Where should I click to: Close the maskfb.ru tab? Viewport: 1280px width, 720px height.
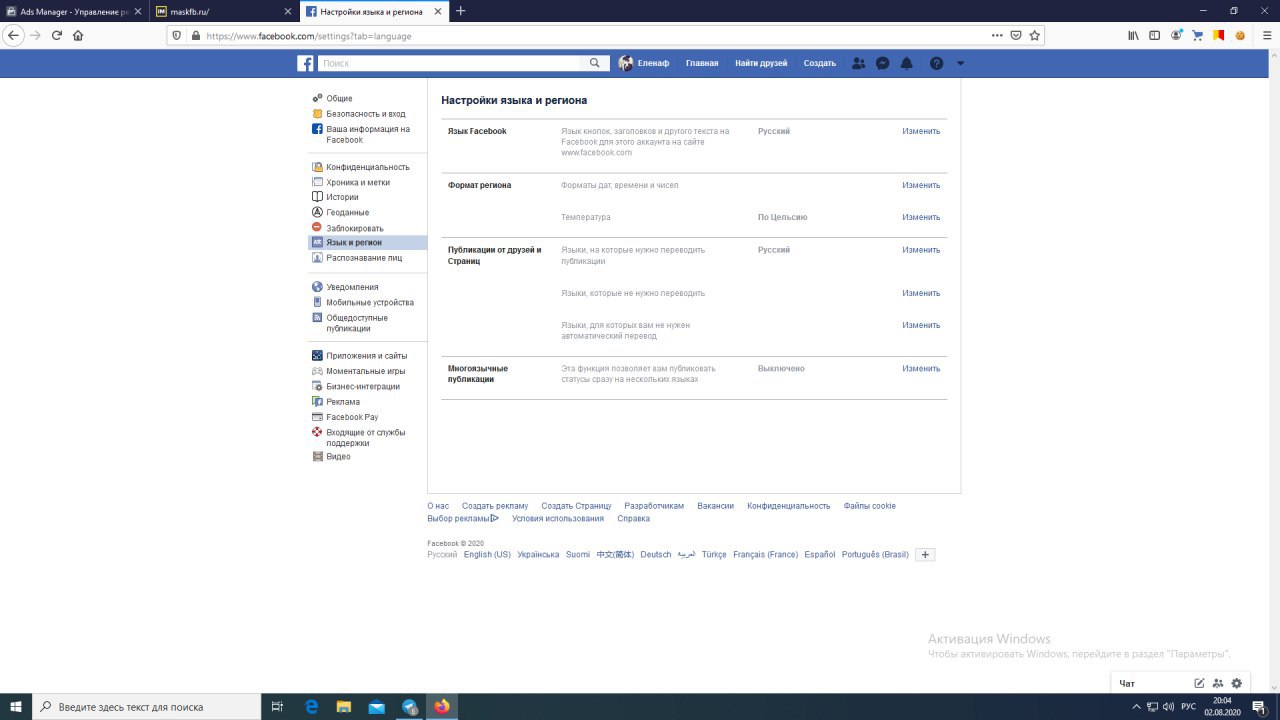click(x=288, y=11)
